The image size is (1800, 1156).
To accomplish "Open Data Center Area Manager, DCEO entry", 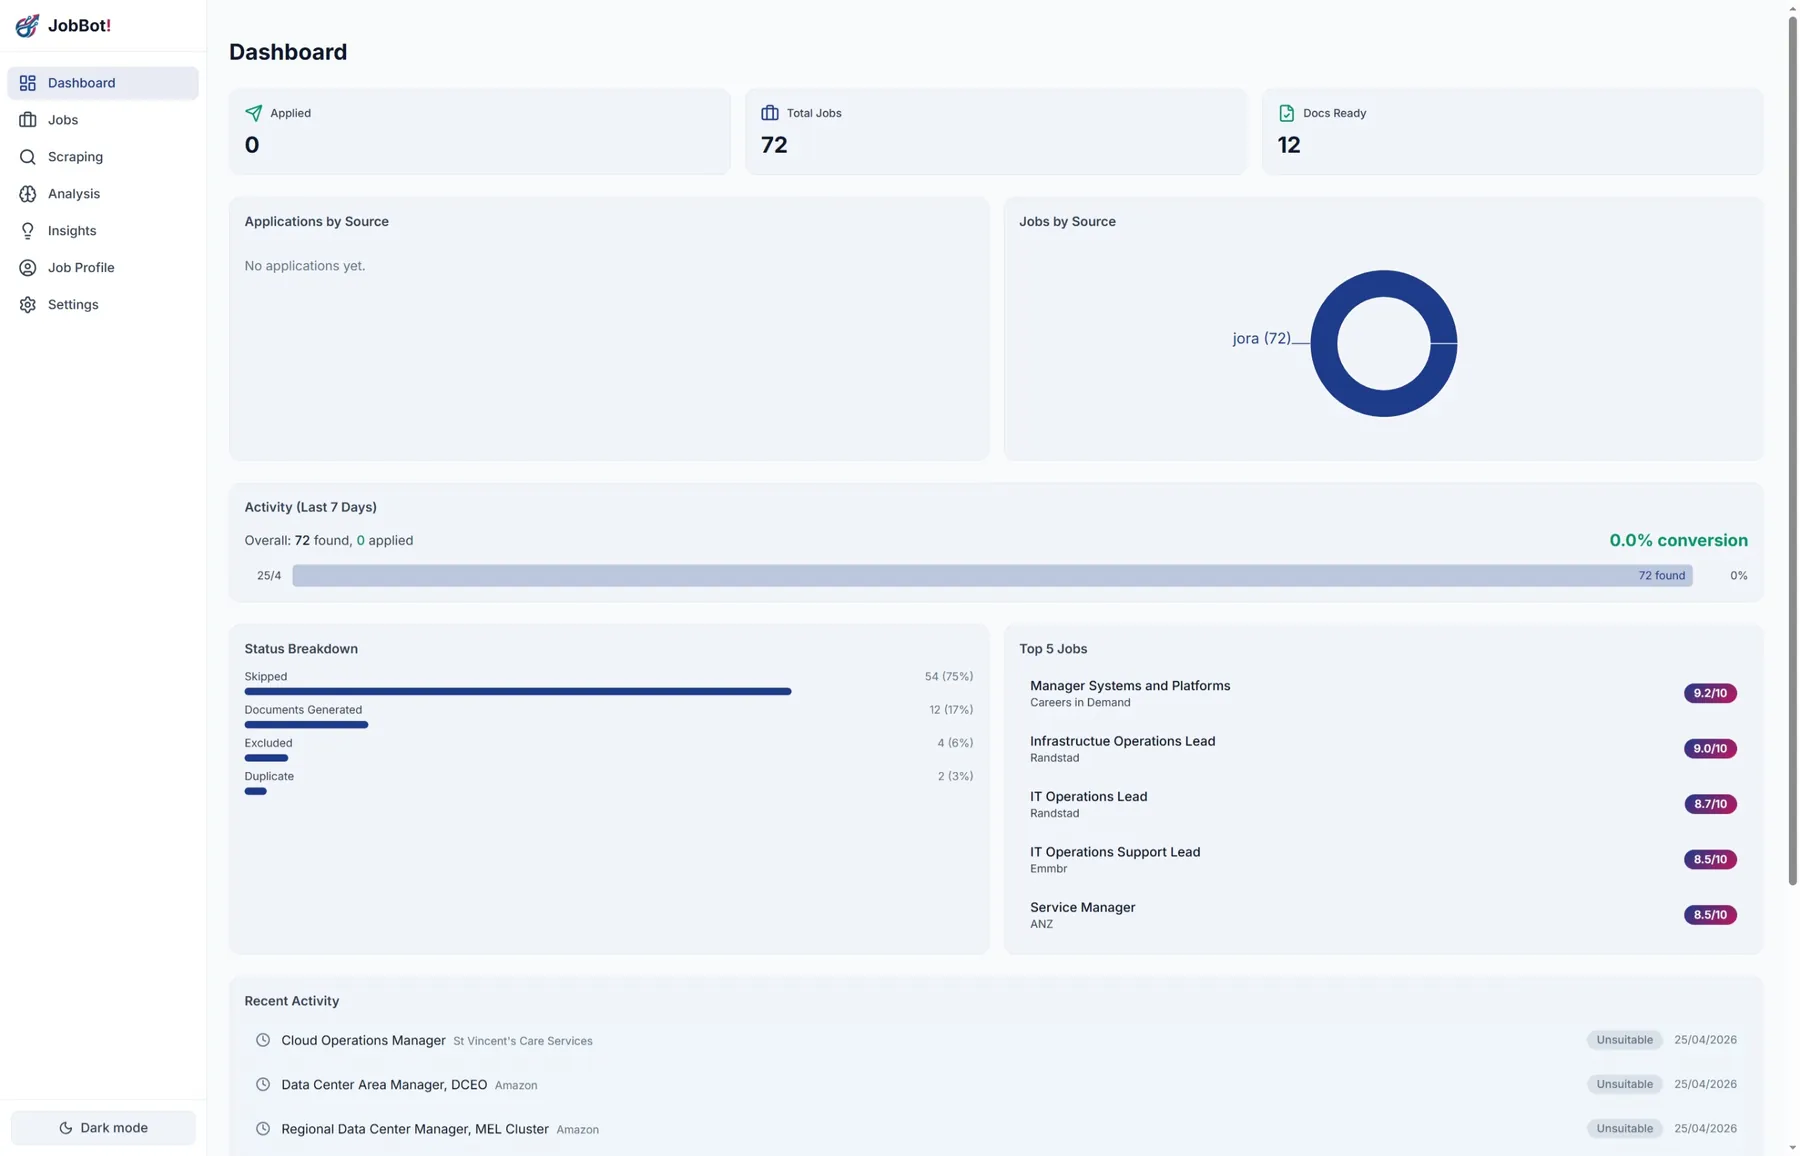I will coord(996,1084).
